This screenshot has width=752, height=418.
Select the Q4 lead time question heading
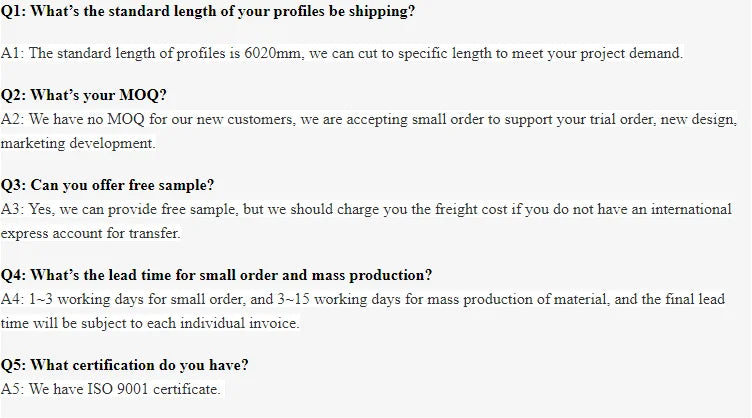pyautogui.click(x=216, y=275)
